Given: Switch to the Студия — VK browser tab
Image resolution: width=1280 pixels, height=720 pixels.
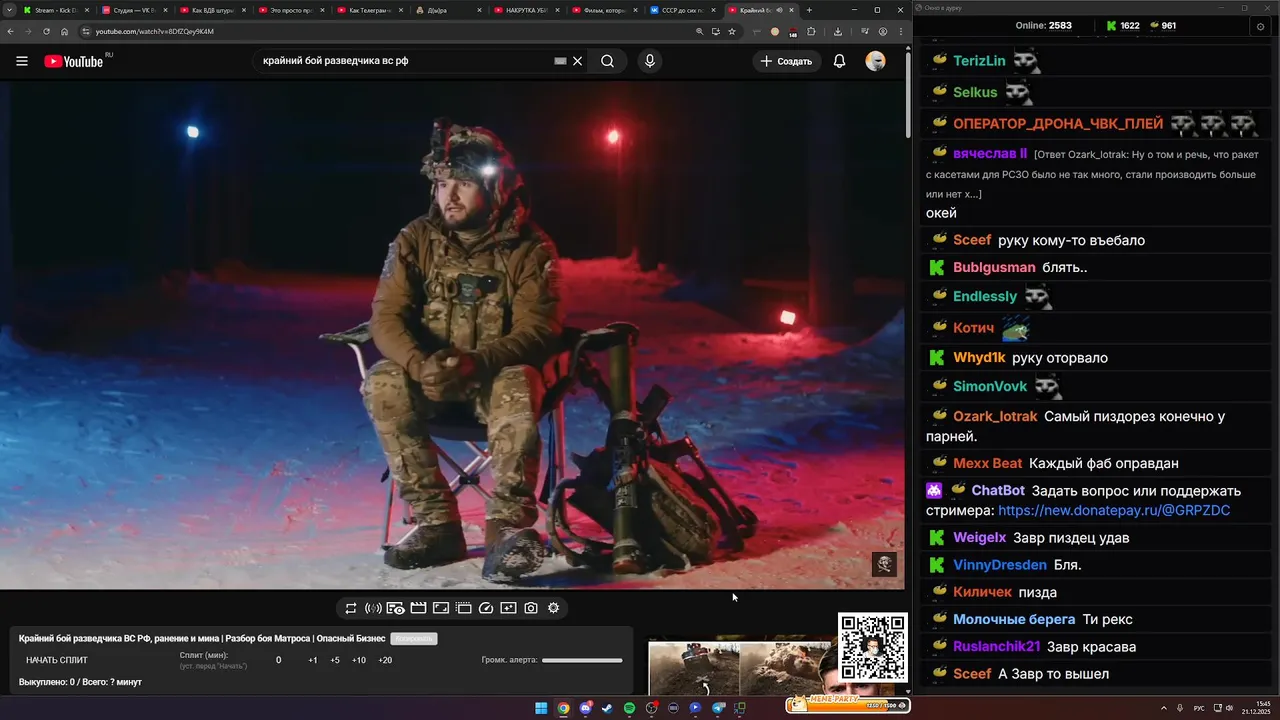Looking at the screenshot, I should coord(135,10).
